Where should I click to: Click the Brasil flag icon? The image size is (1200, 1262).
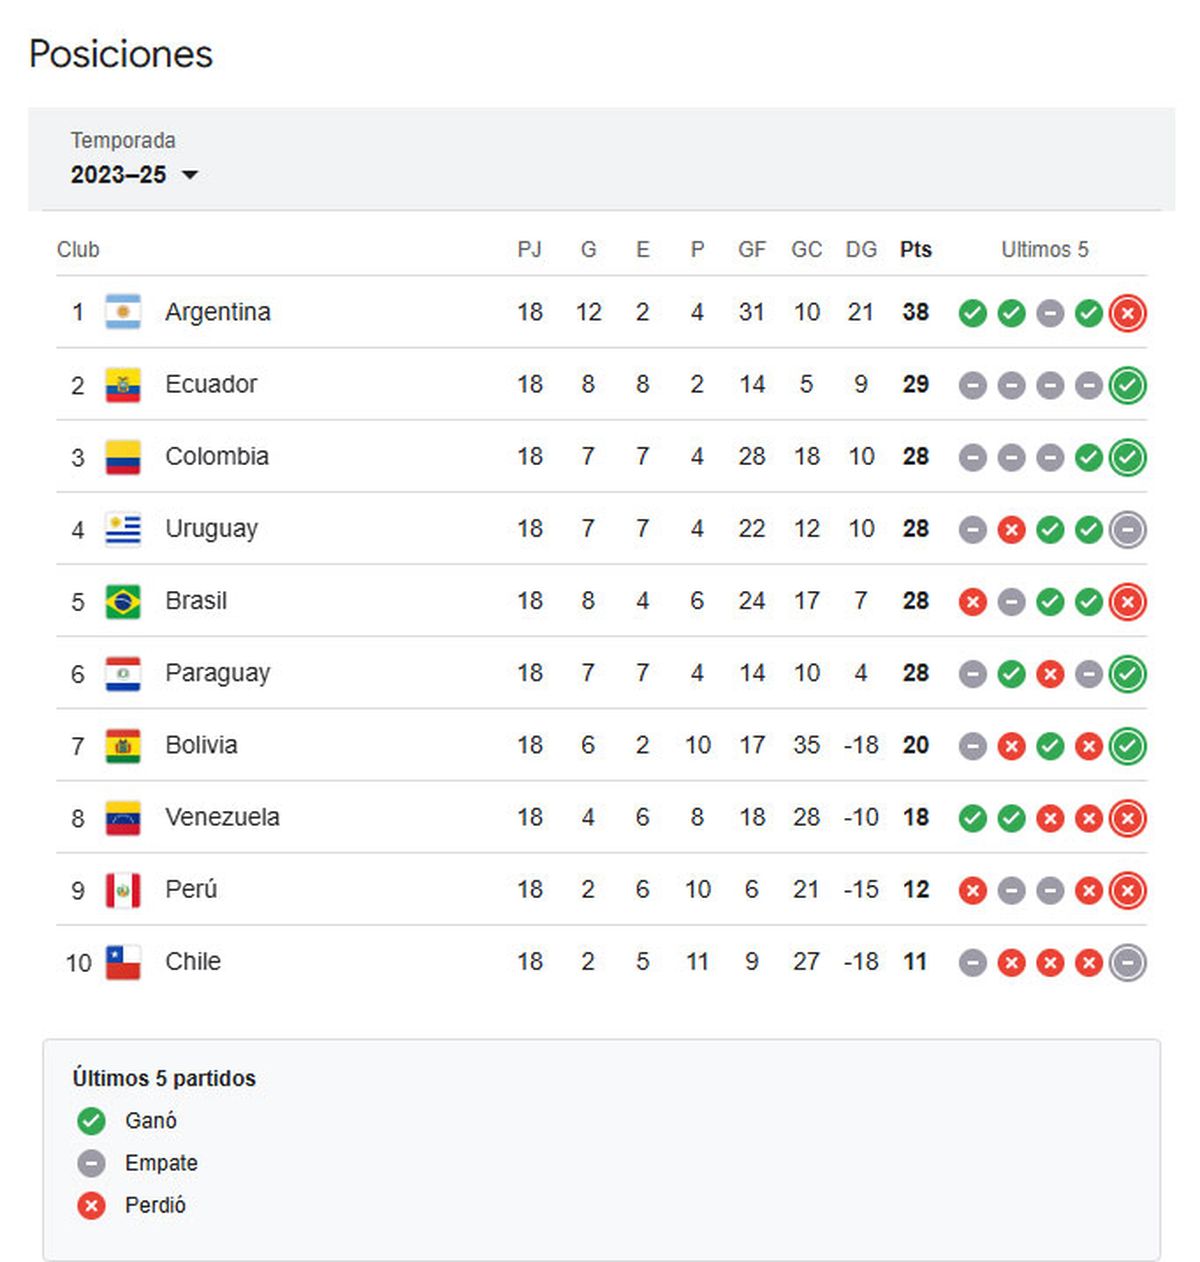[123, 601]
